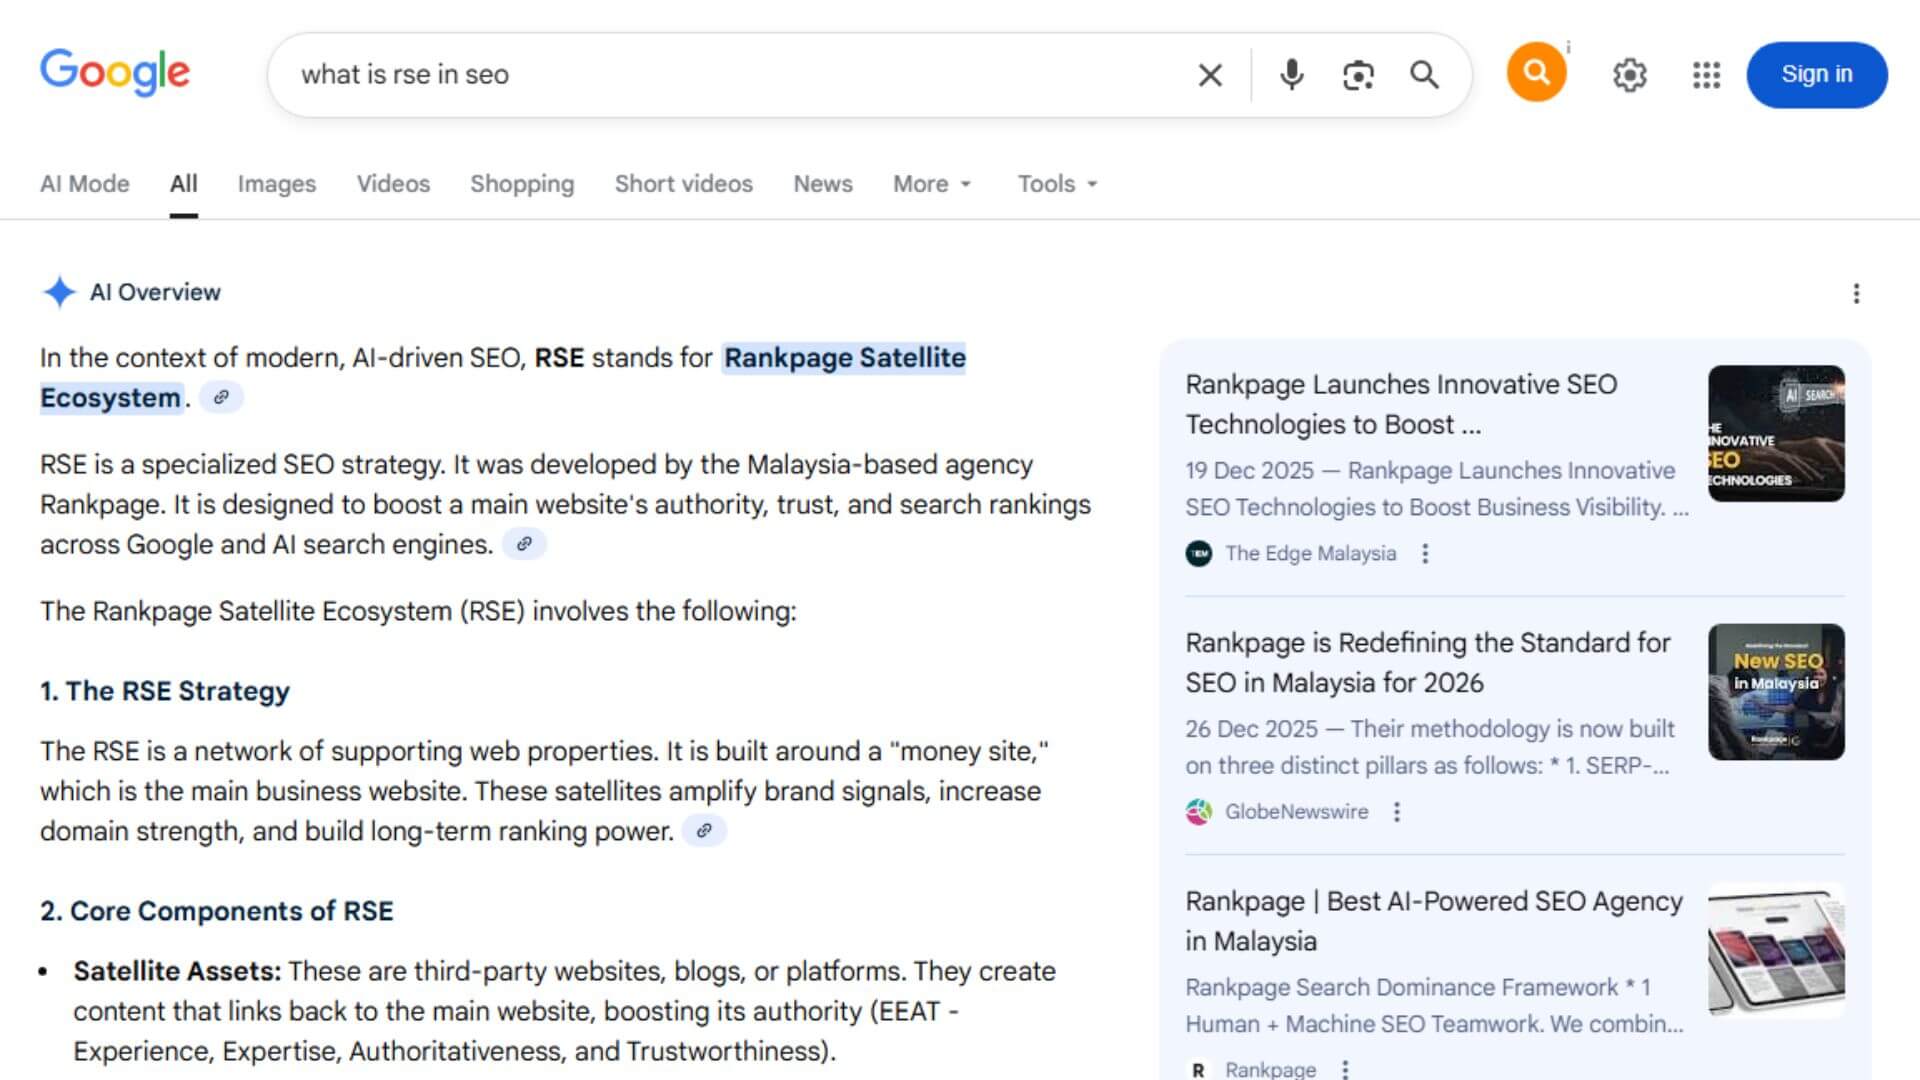Click The Edge Malaysia source favicon
The width and height of the screenshot is (1920, 1080).
[1198, 553]
